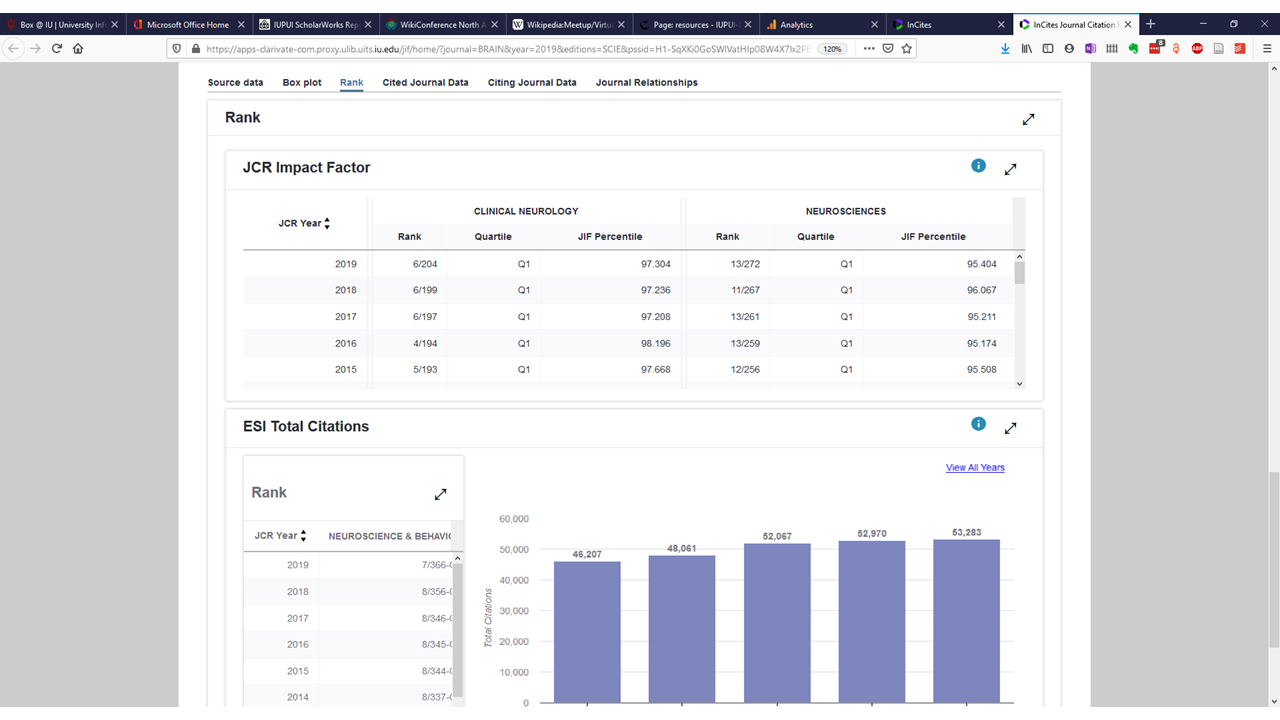Go to the browser home page
Viewport: 1280px width, 720px height.
pos(78,48)
